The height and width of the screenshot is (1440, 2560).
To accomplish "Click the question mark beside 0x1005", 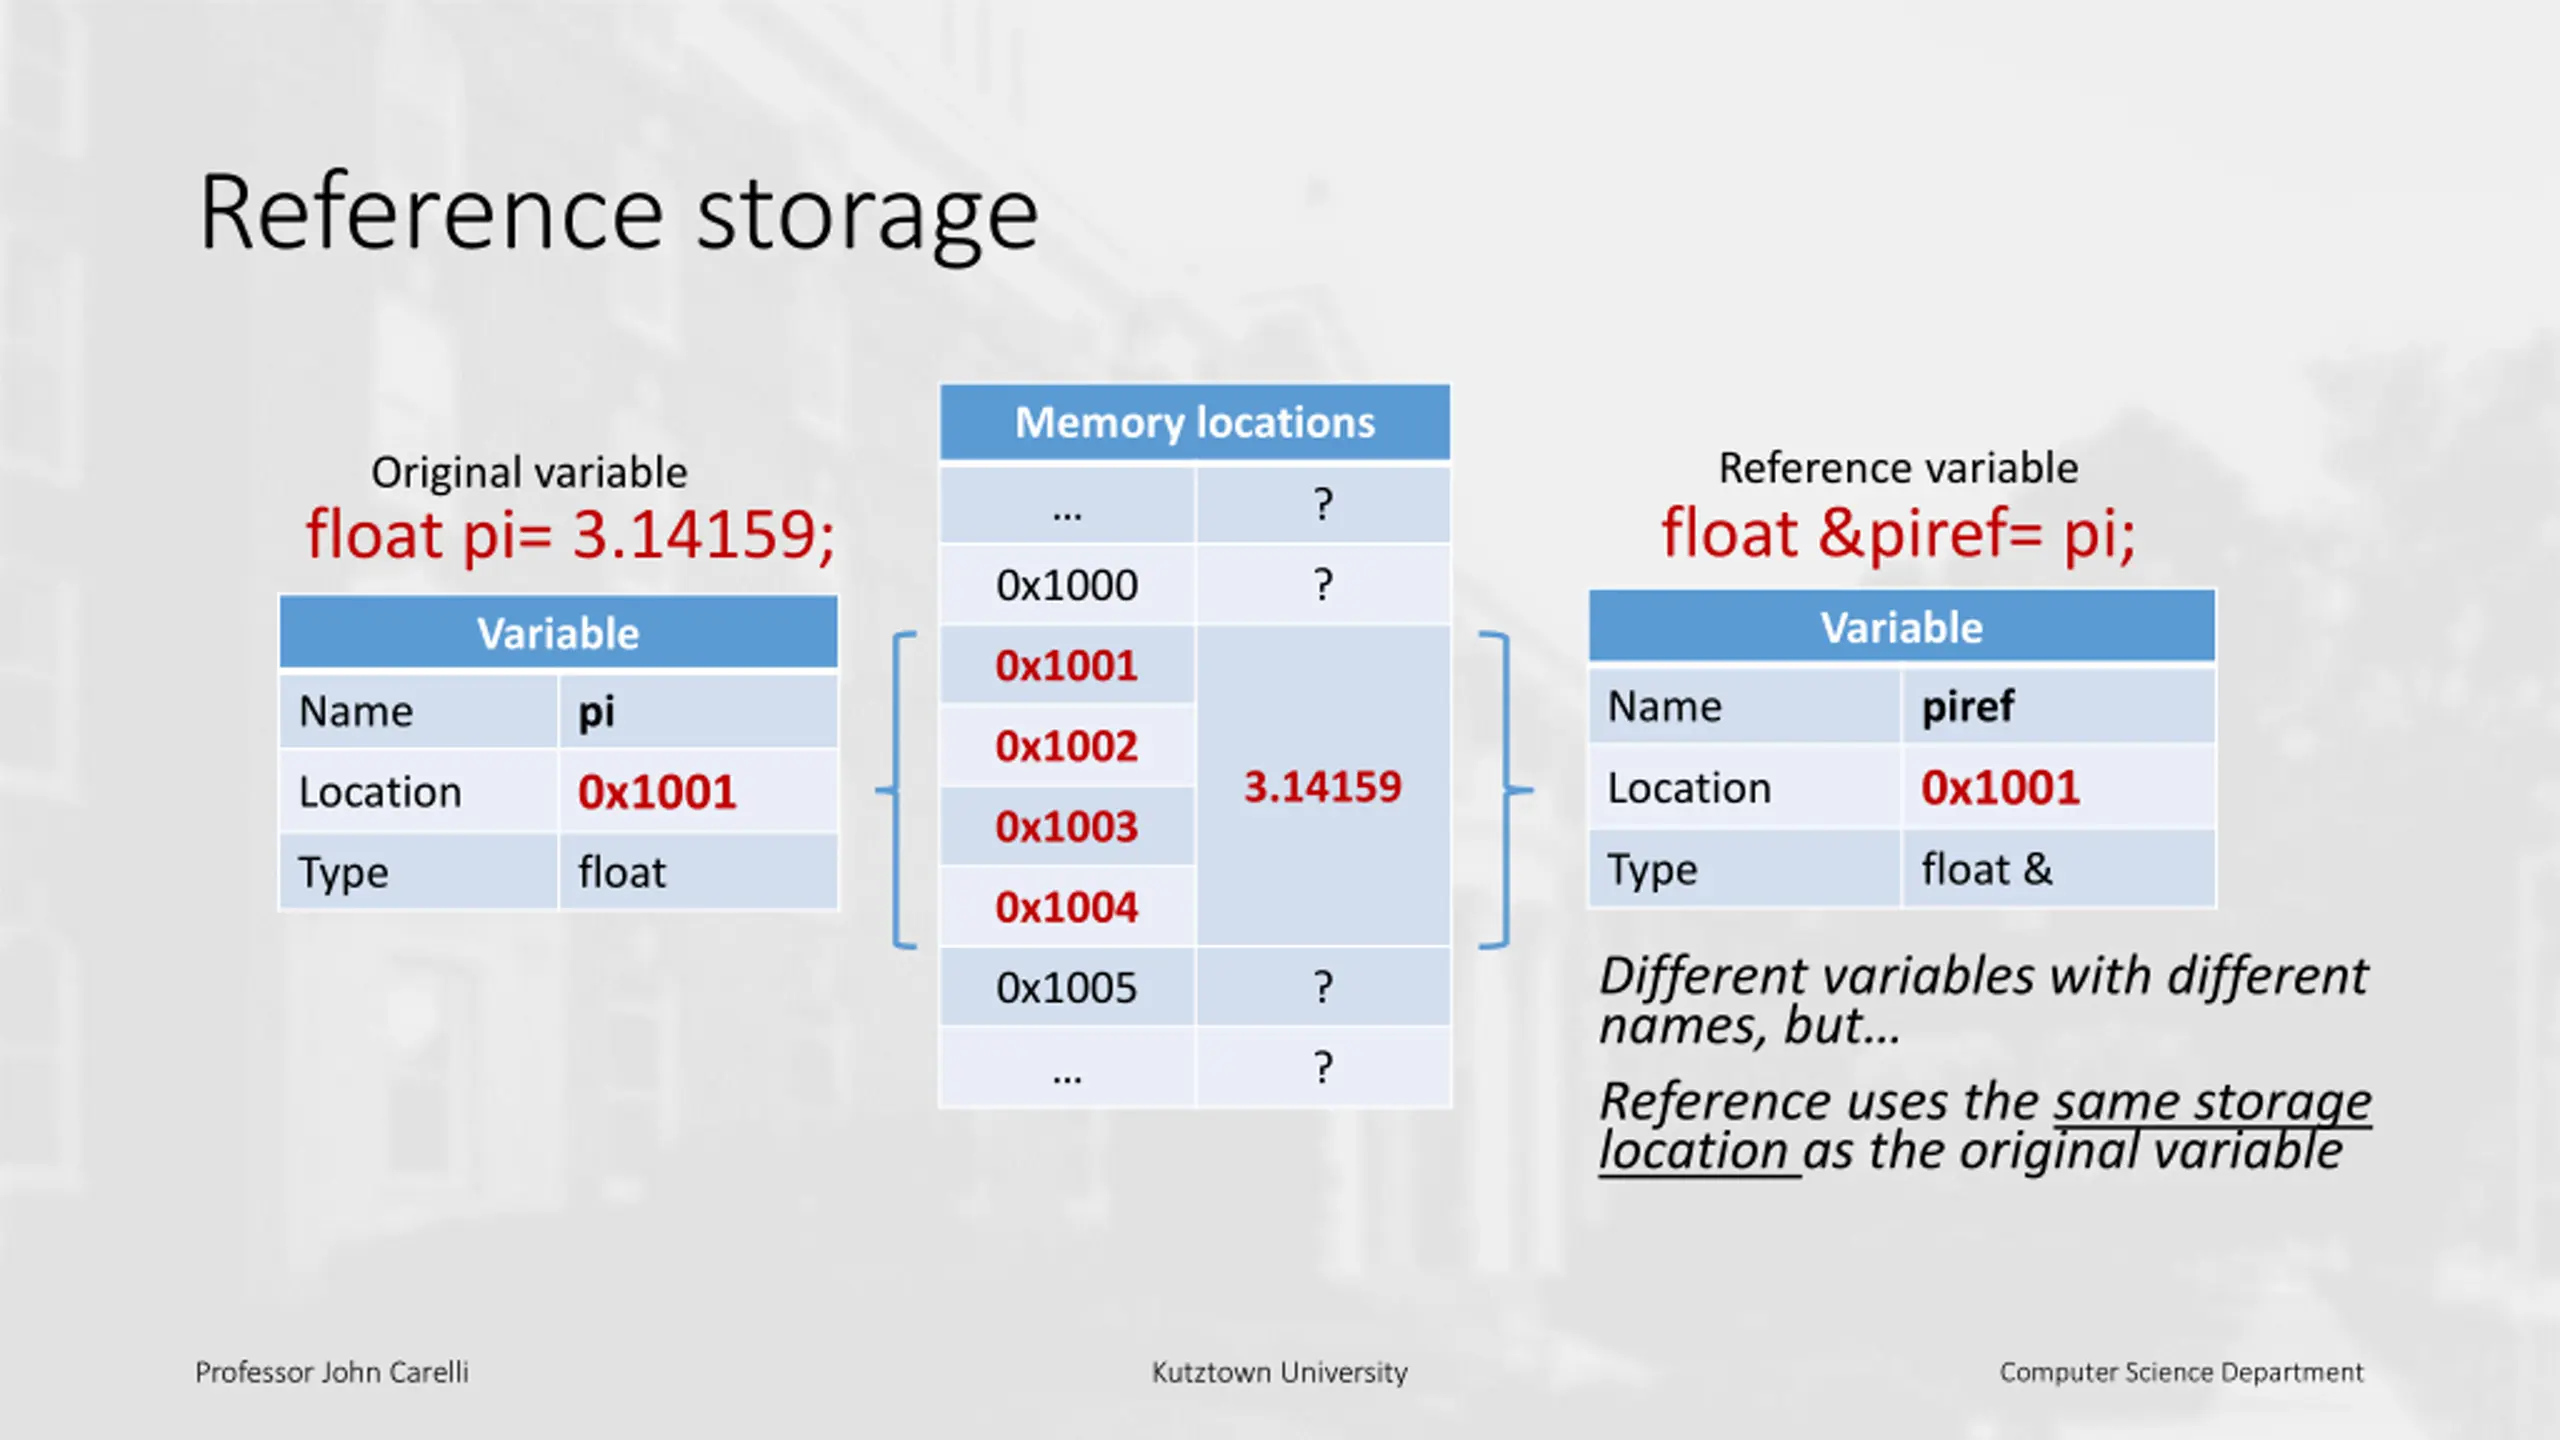I will coord(1323,987).
